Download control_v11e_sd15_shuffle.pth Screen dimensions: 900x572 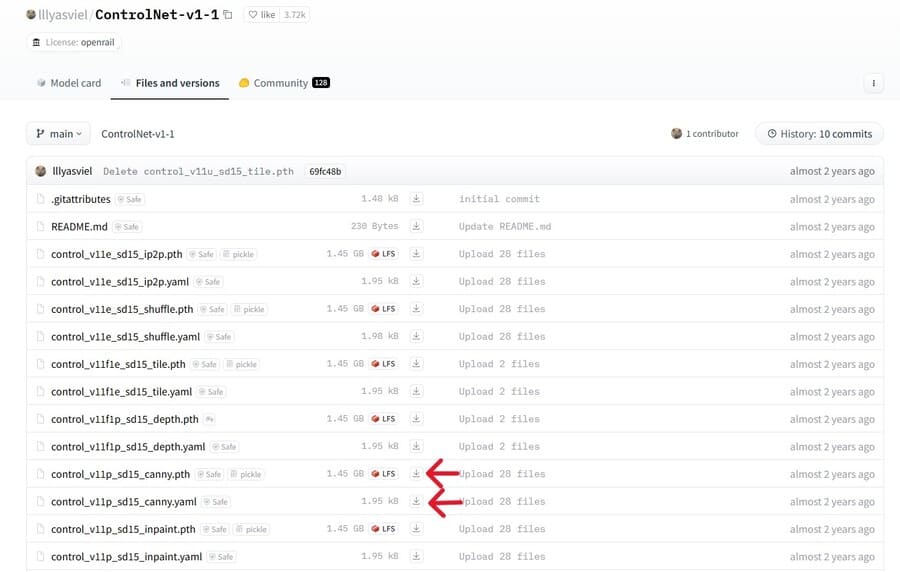pos(416,309)
